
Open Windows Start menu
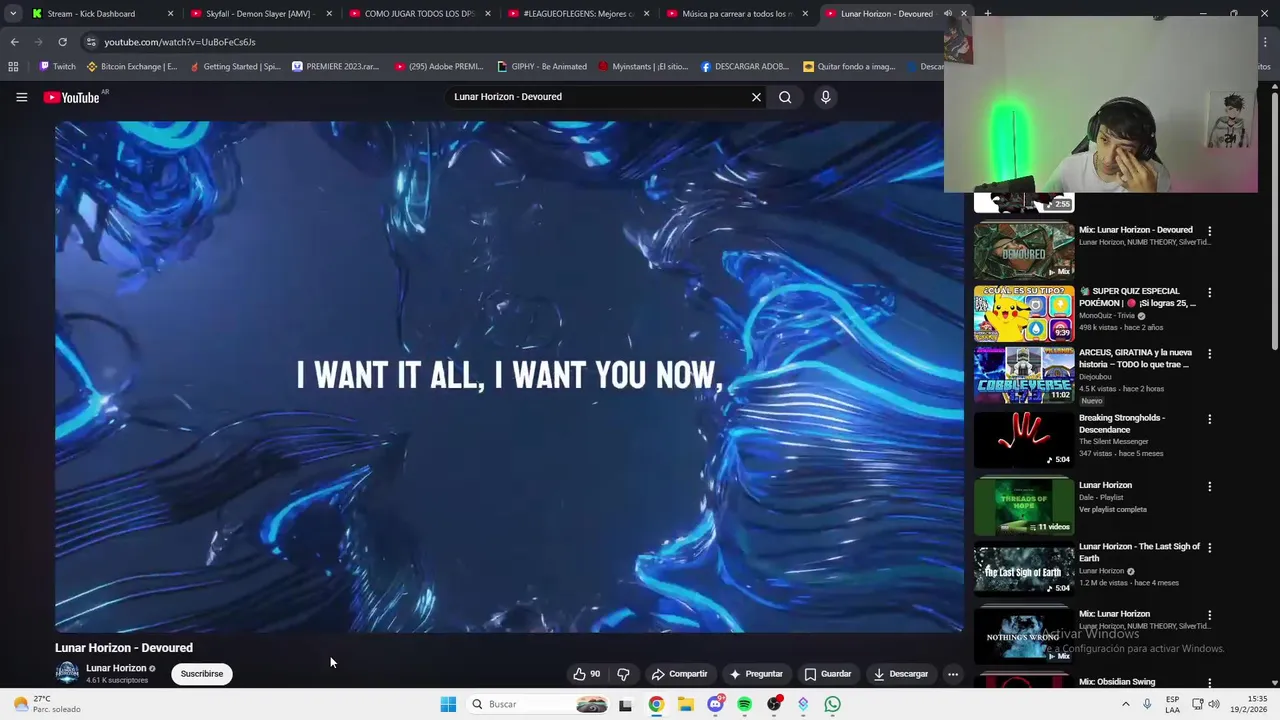pyautogui.click(x=448, y=704)
